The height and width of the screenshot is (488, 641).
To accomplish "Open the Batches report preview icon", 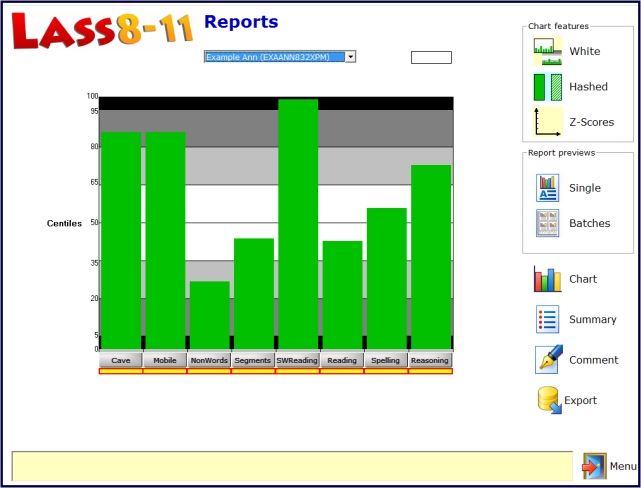I will coord(547,223).
